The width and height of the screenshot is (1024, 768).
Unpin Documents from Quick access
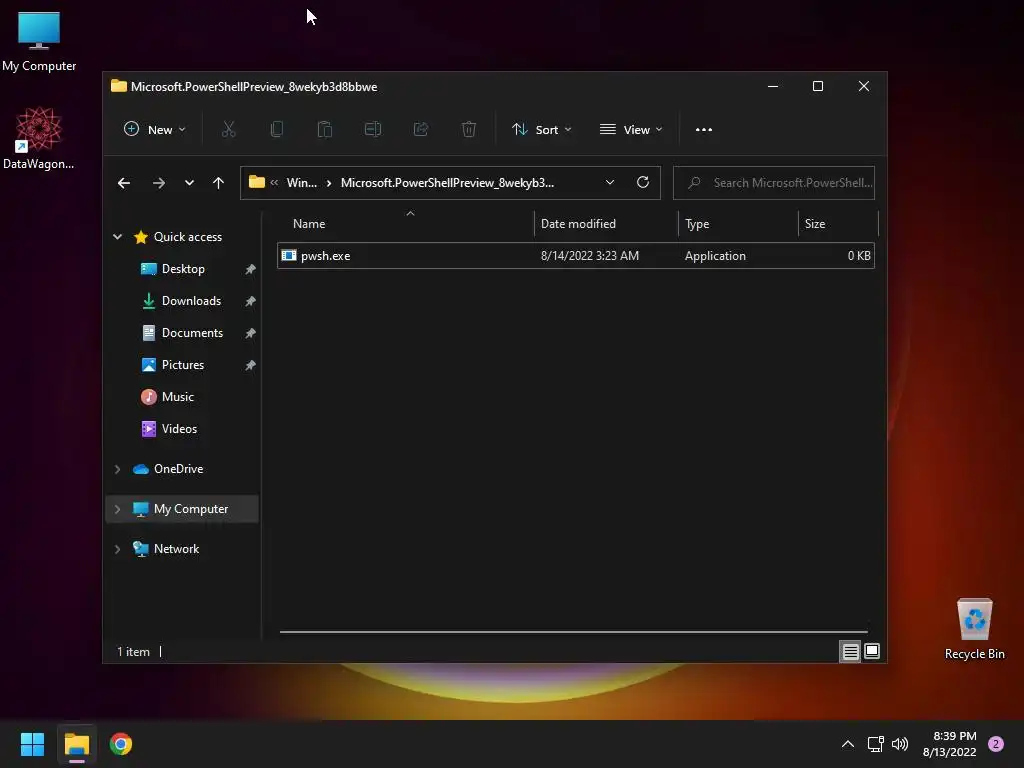tap(250, 333)
